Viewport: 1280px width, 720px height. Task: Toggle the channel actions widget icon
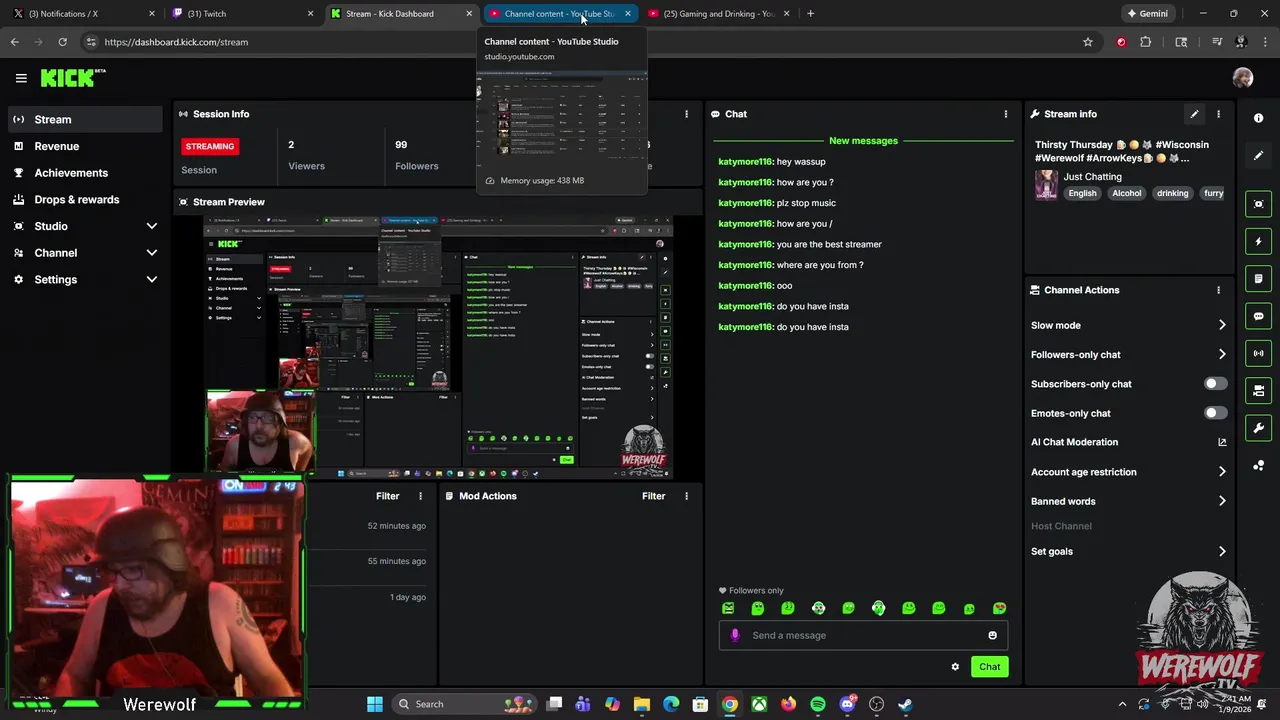click(x=1259, y=390)
